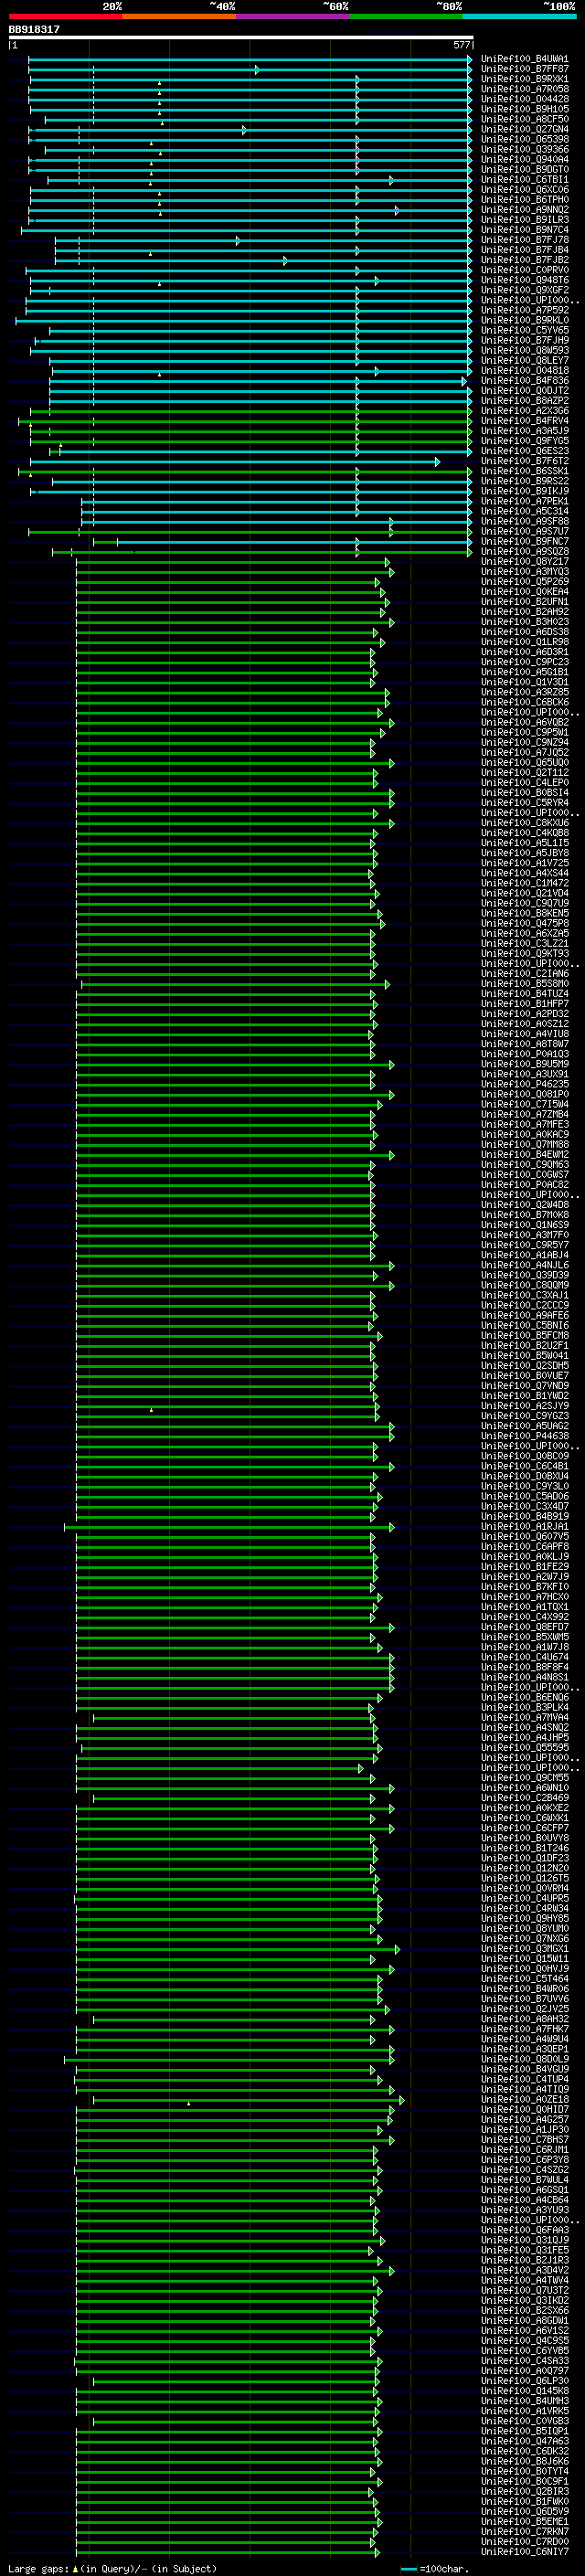Click the red 20% identity legend segment

click(65, 16)
